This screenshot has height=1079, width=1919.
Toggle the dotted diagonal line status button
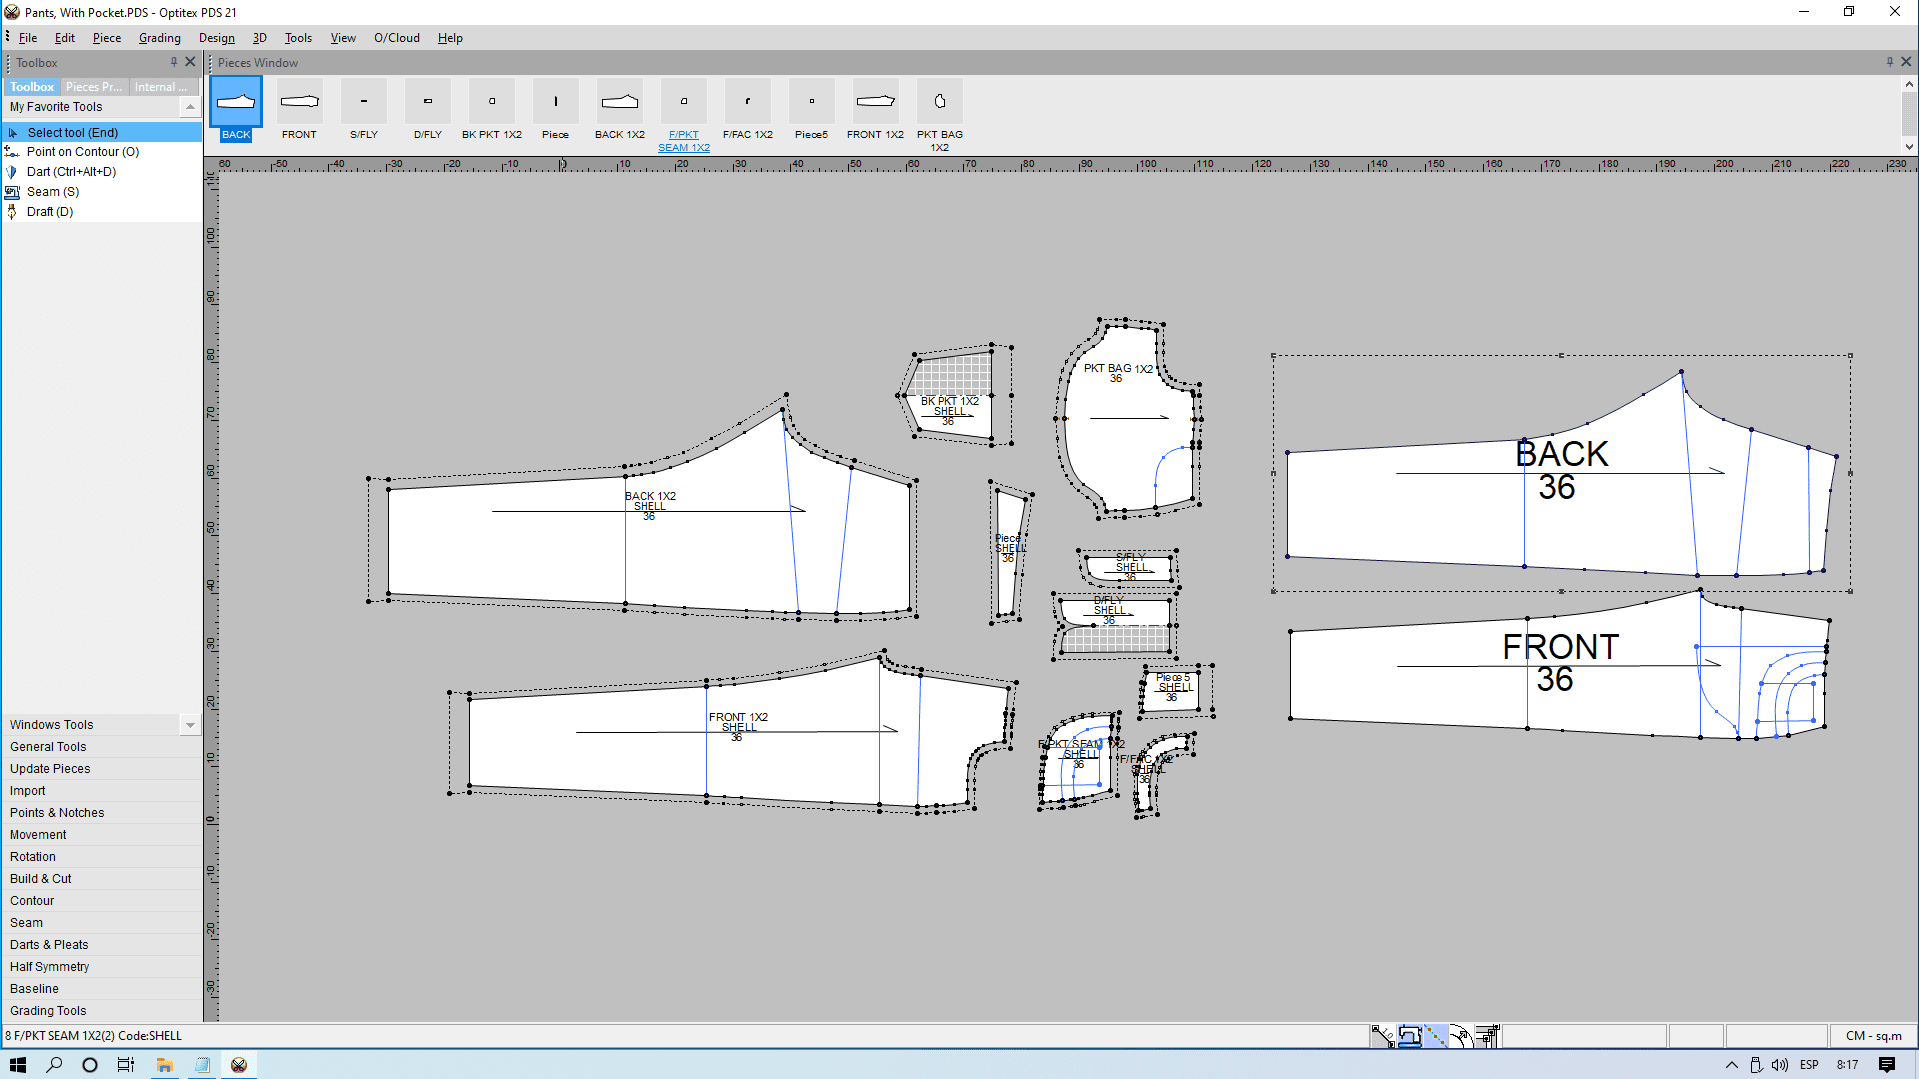1435,1036
